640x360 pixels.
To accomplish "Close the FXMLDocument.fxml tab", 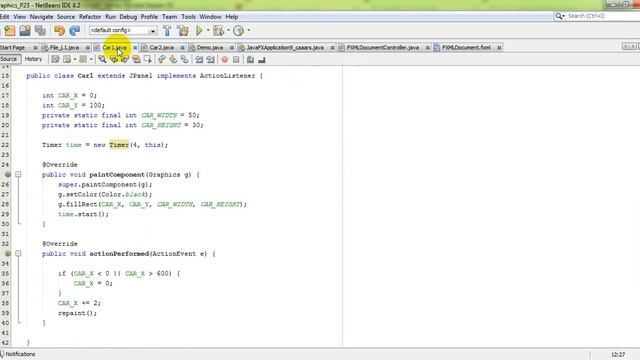I will pyautogui.click(x=499, y=48).
